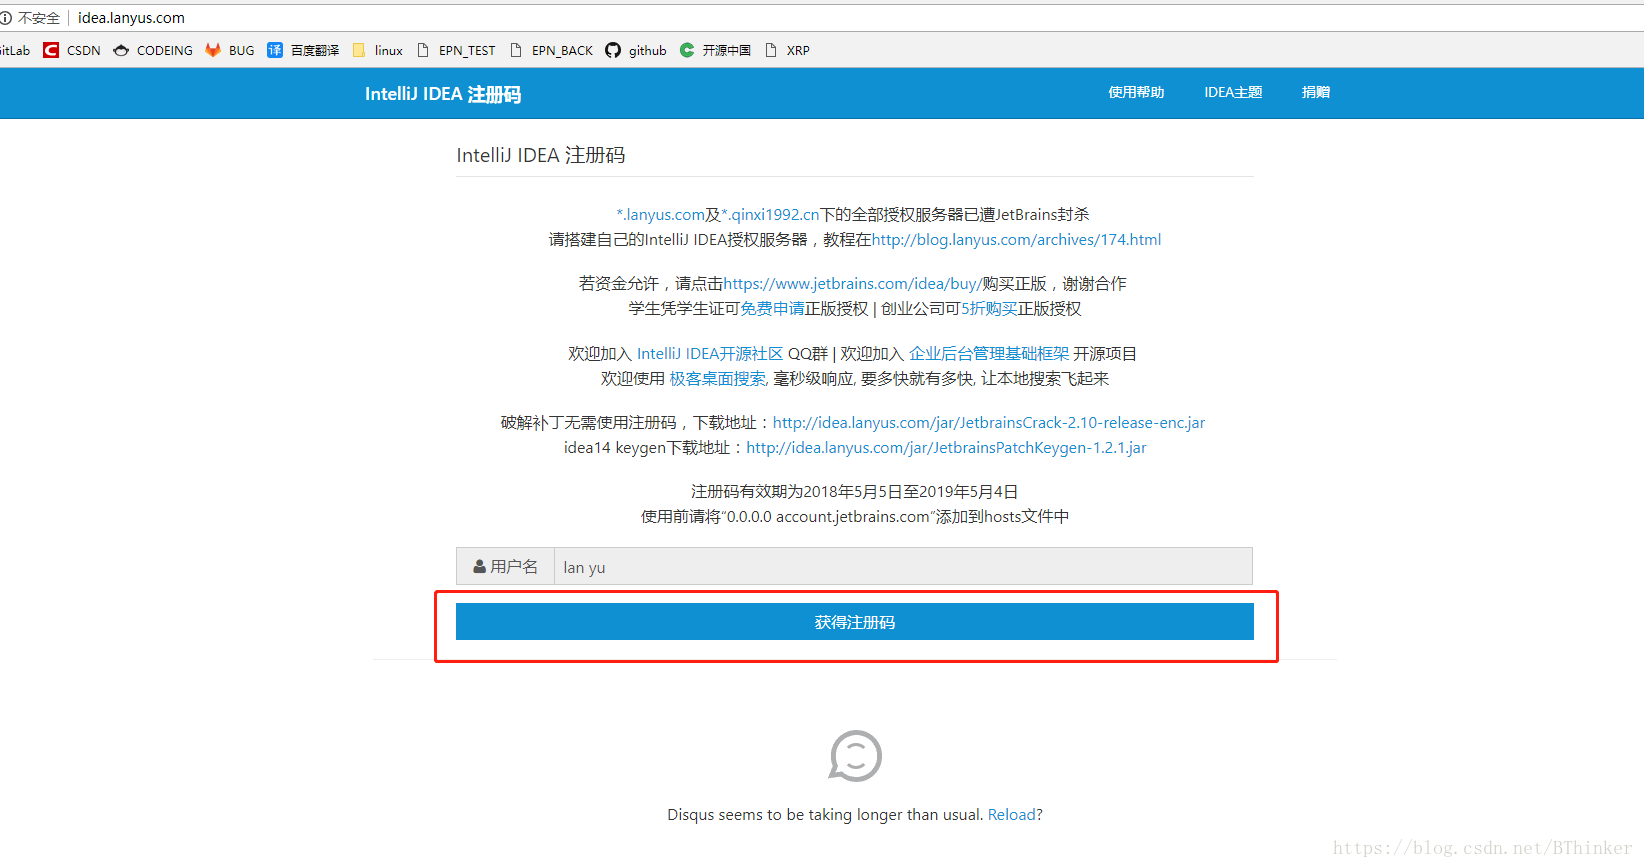Open the EPN_BACK bookmark
Screen dimensions: 1644x868
[551, 50]
